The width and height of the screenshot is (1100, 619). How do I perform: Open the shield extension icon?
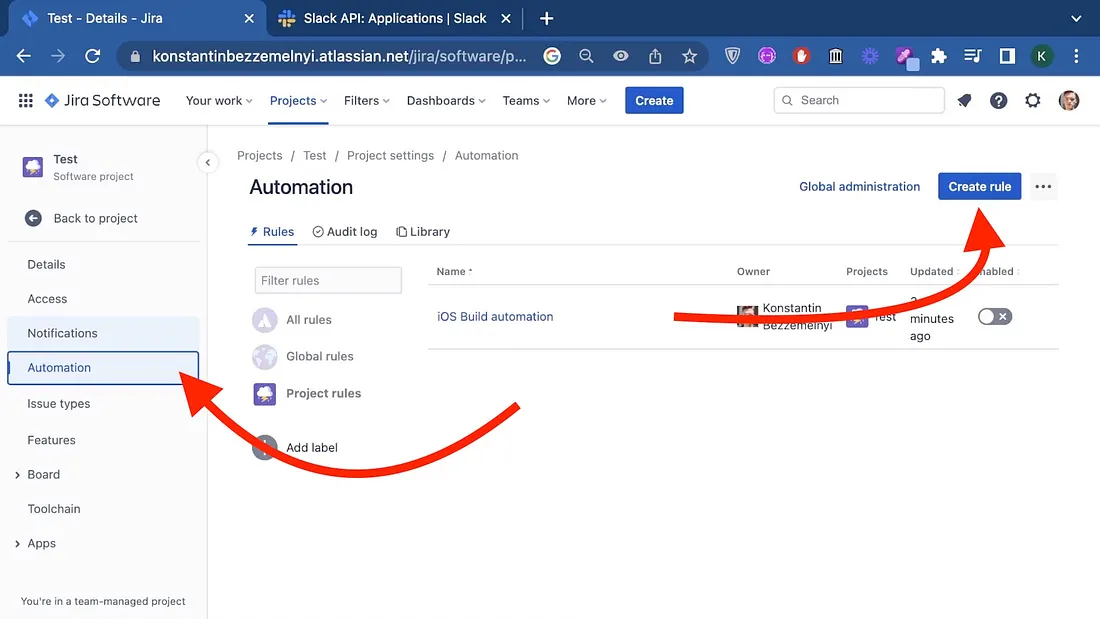tap(732, 56)
